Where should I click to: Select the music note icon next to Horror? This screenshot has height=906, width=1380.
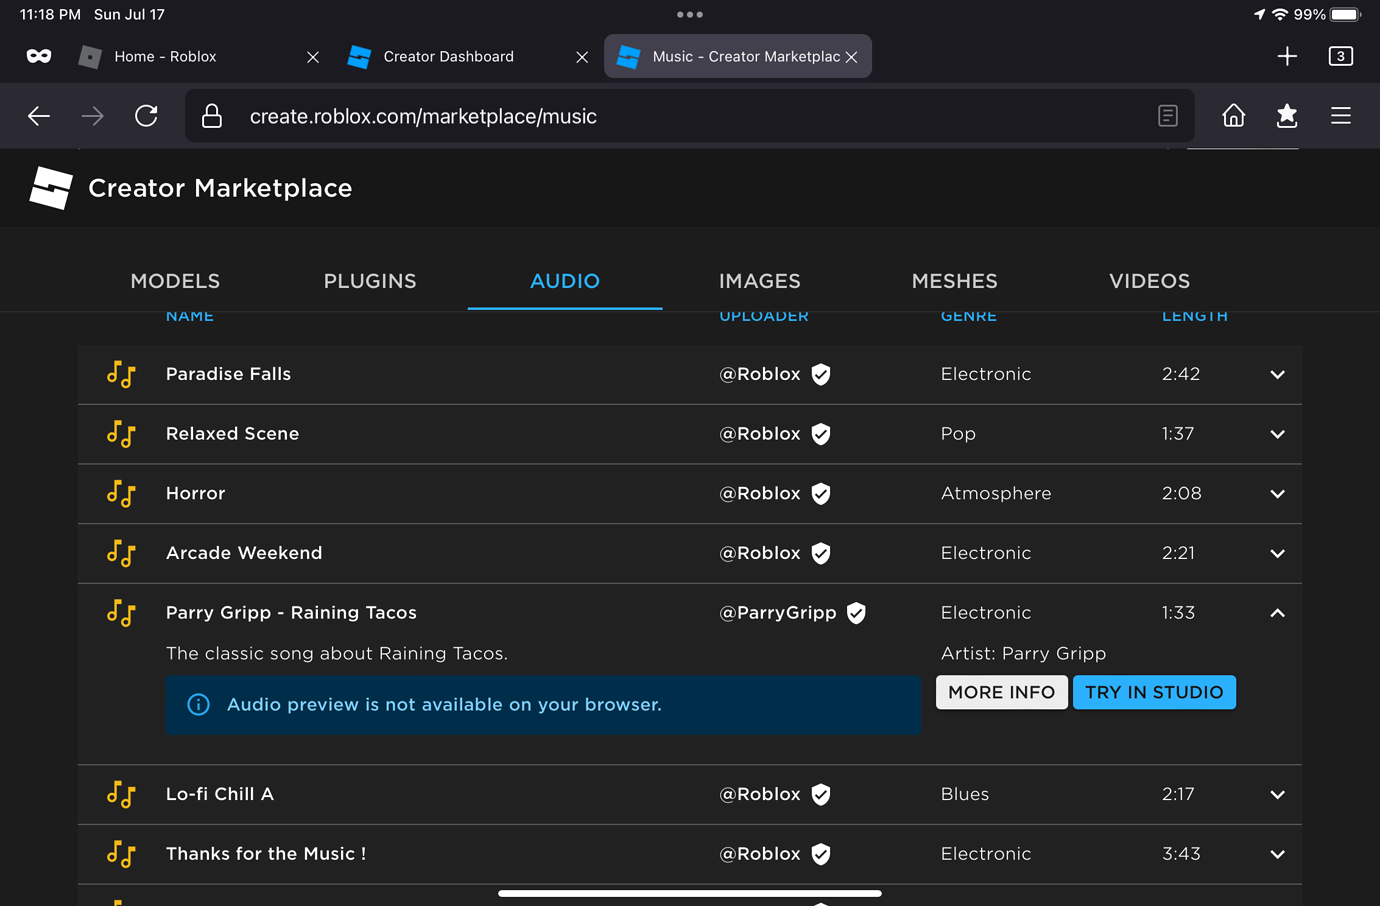click(x=121, y=494)
